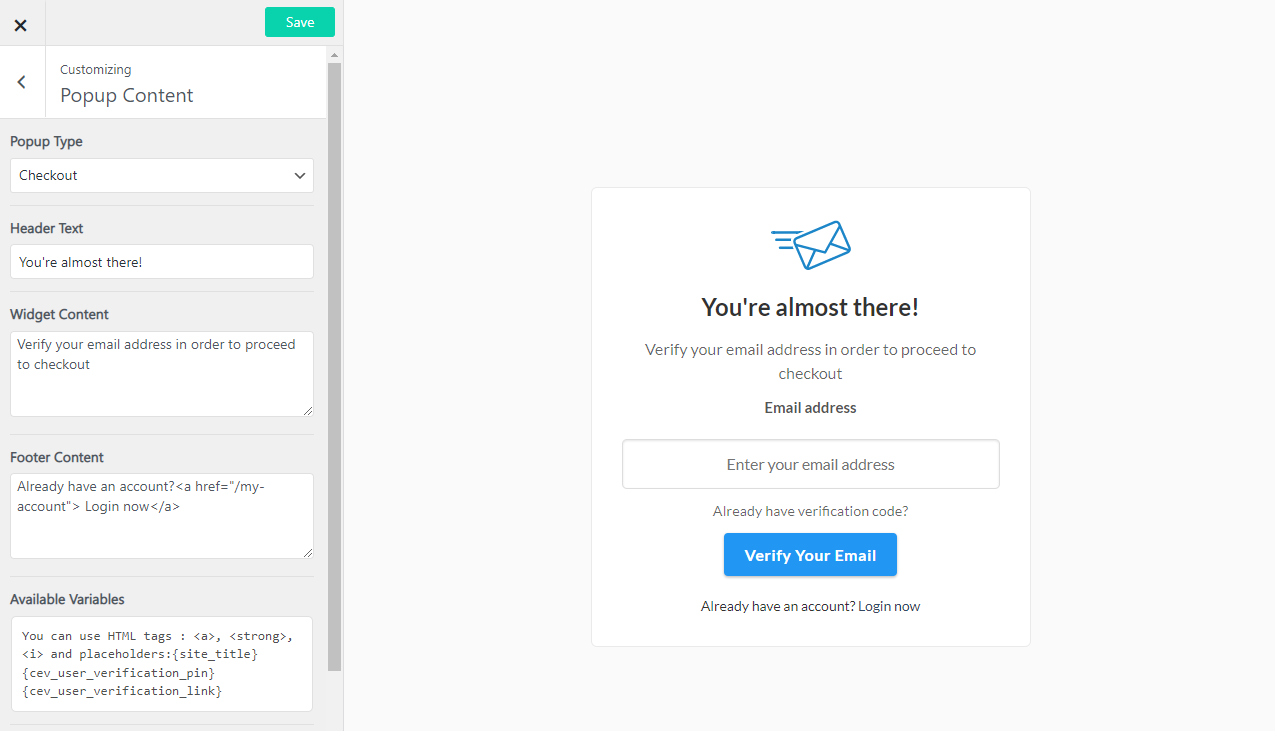Click the Already have verification code text
Viewport: 1275px width, 731px height.
pyautogui.click(x=810, y=510)
